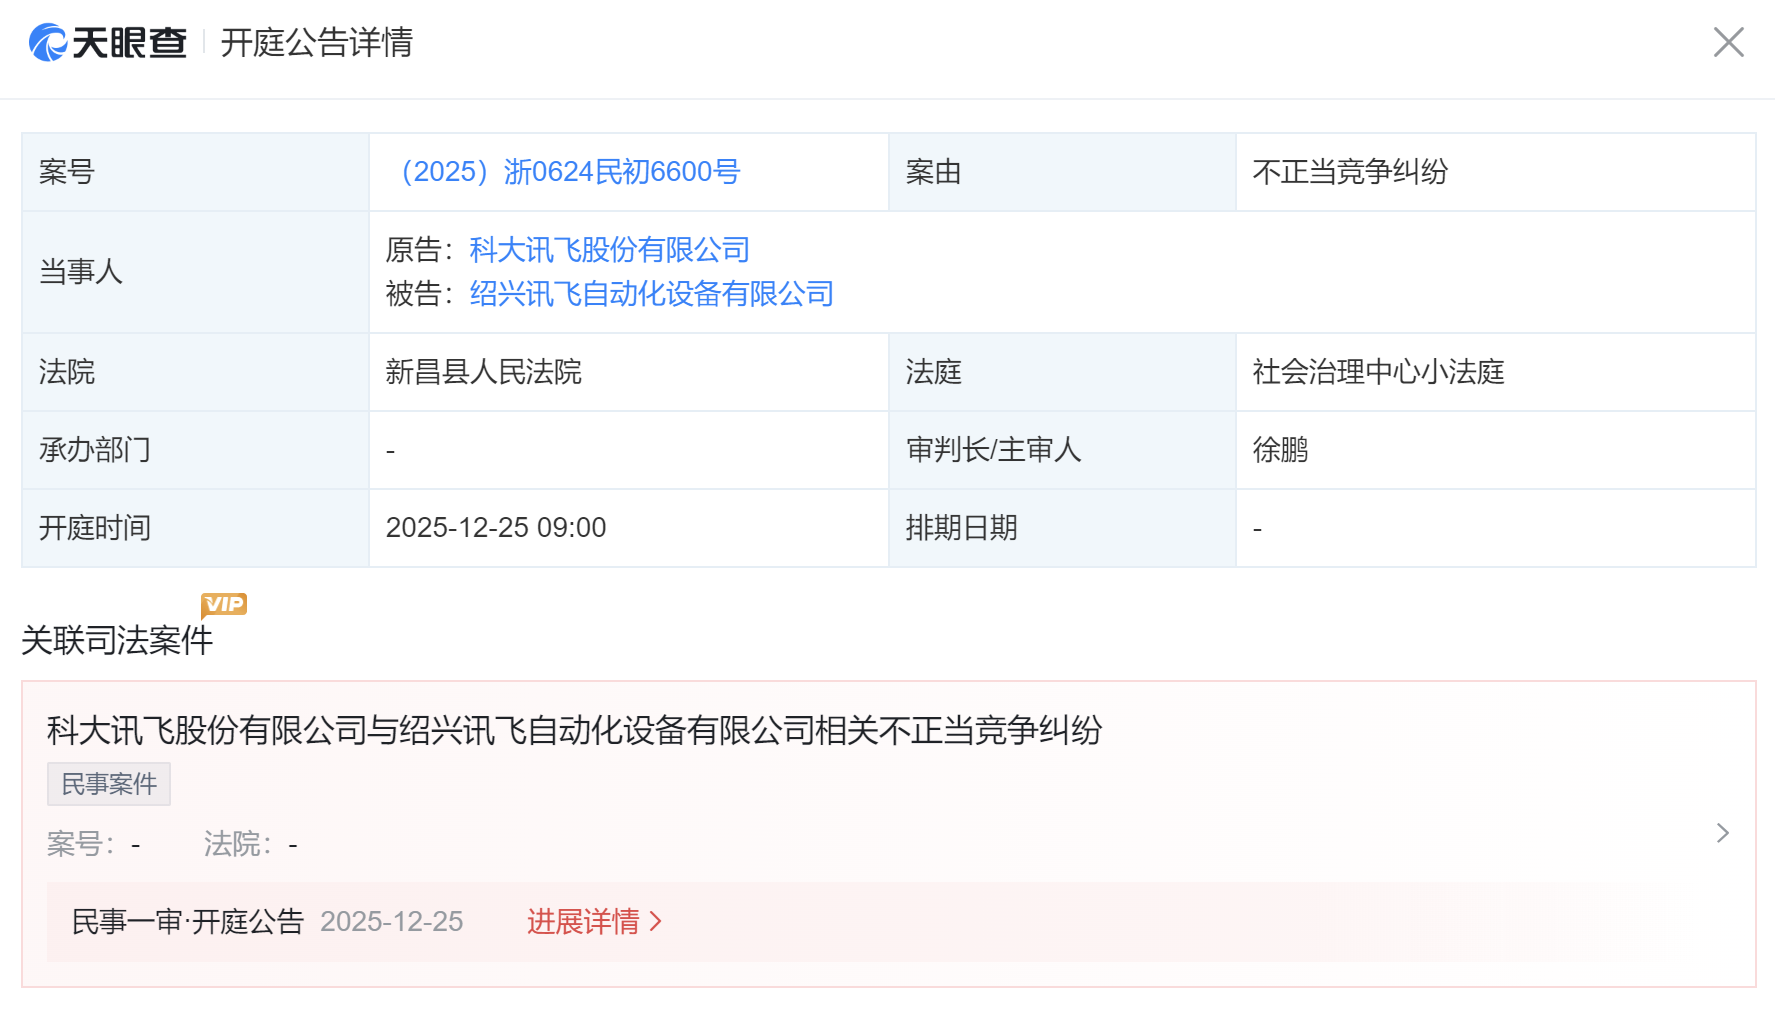Expand related case card right chevron

click(x=1722, y=833)
